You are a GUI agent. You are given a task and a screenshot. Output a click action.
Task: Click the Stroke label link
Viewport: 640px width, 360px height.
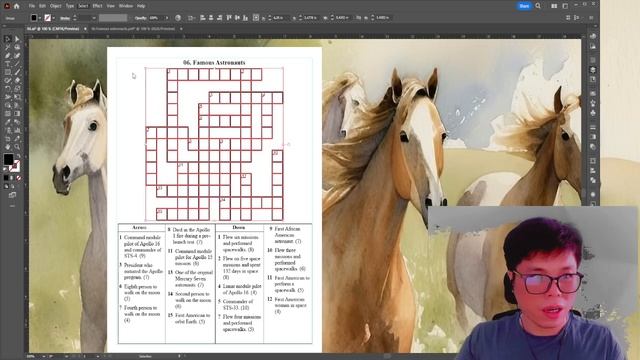coord(64,18)
